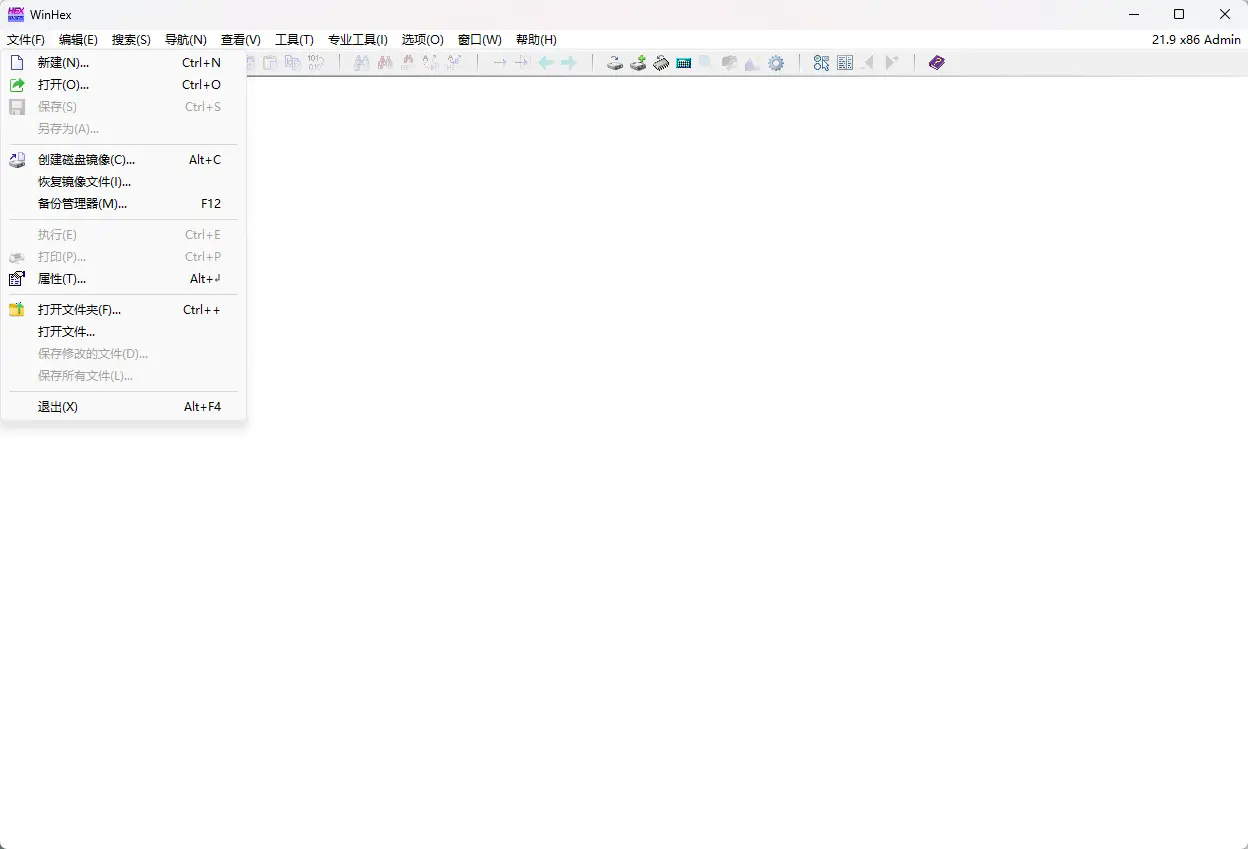
Task: Open the 文件(F) menu
Action: 26,40
